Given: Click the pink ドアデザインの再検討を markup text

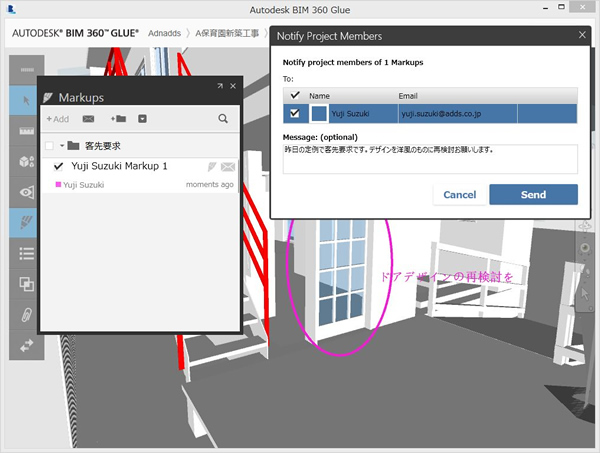Looking at the screenshot, I should tap(447, 277).
